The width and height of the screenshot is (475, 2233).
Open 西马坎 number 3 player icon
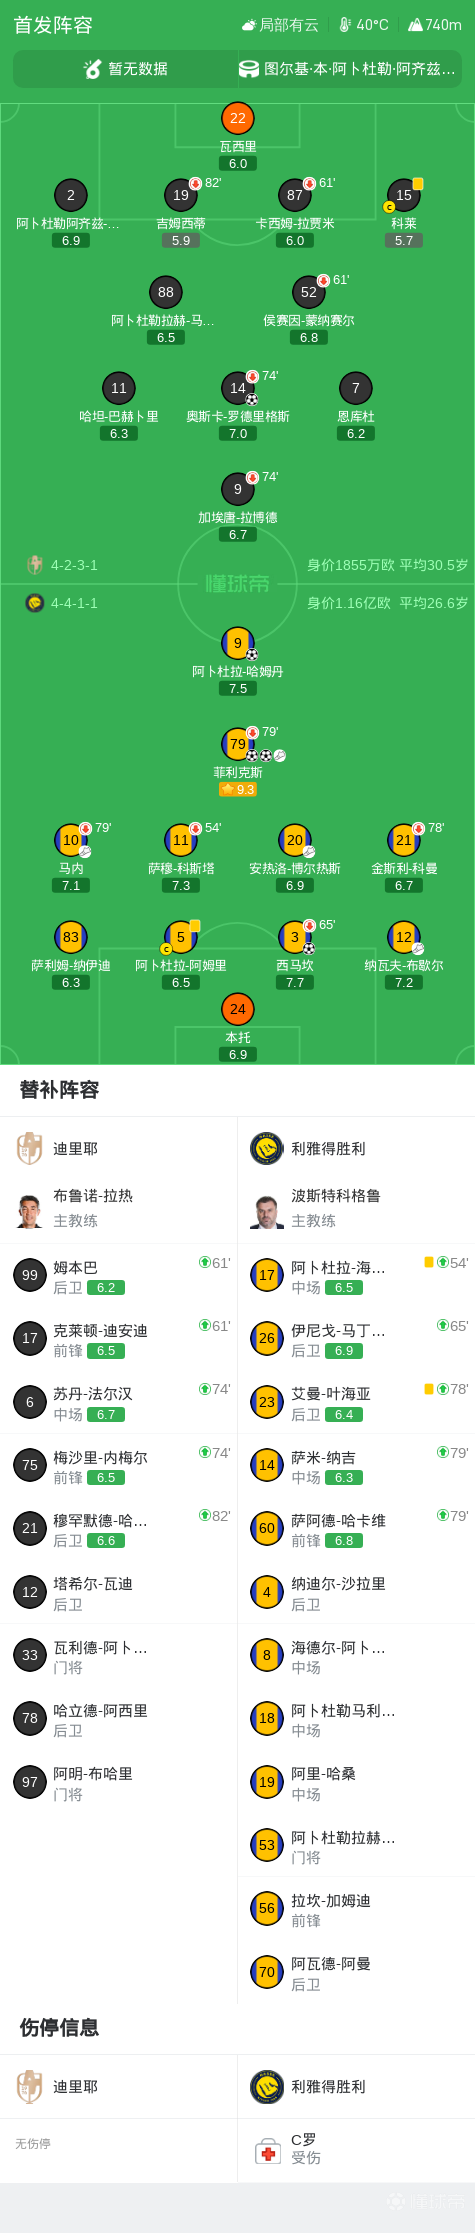click(295, 937)
